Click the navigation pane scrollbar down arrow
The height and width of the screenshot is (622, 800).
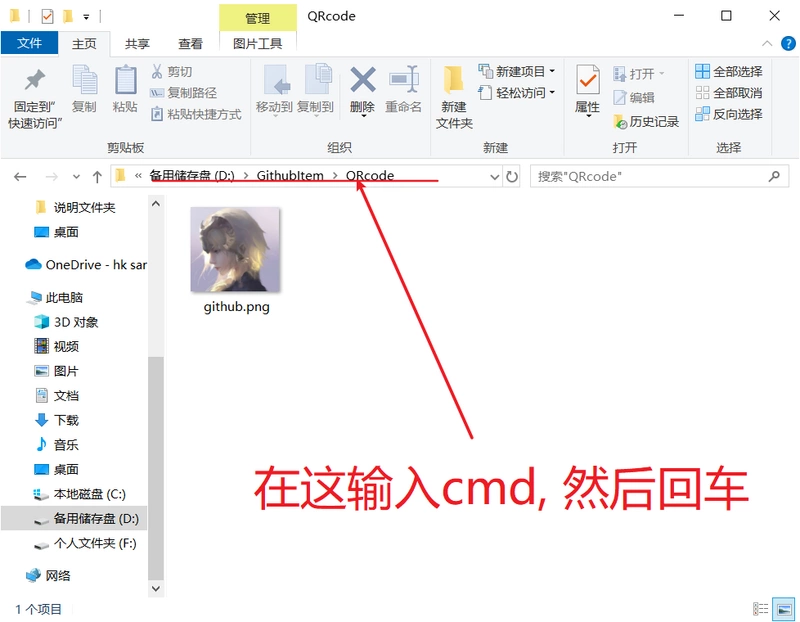pyautogui.click(x=156, y=588)
